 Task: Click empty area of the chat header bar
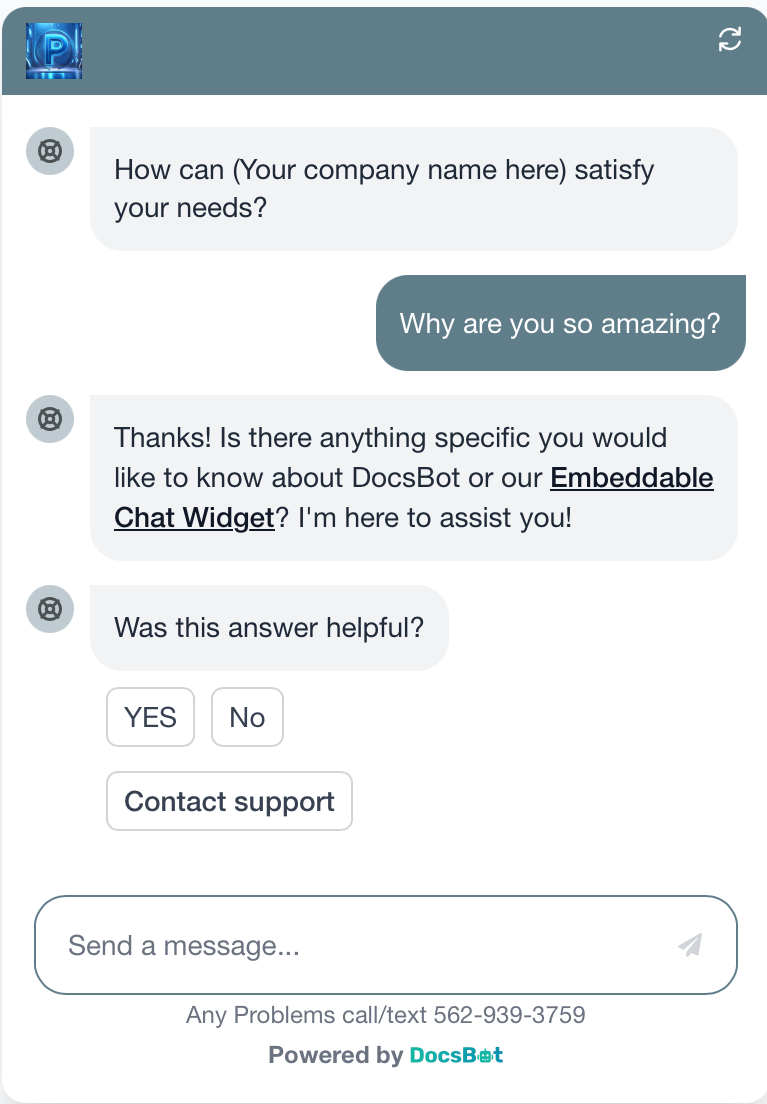[394, 51]
